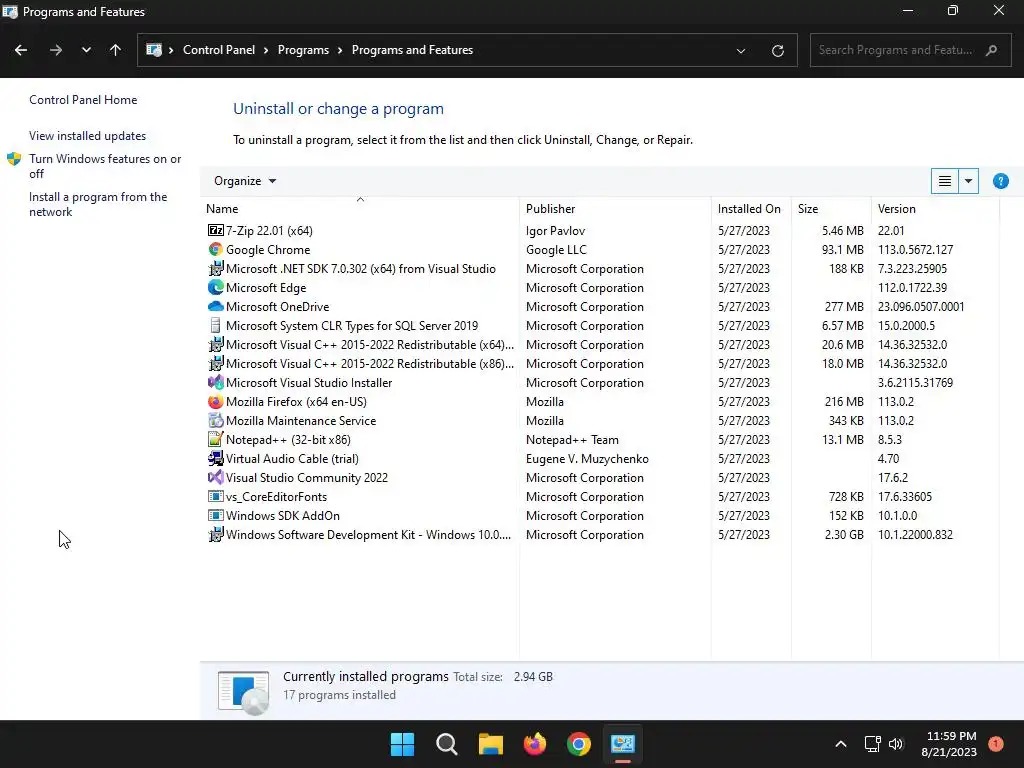The height and width of the screenshot is (768, 1024).
Task: Open the view options dropdown arrow
Action: pos(968,181)
